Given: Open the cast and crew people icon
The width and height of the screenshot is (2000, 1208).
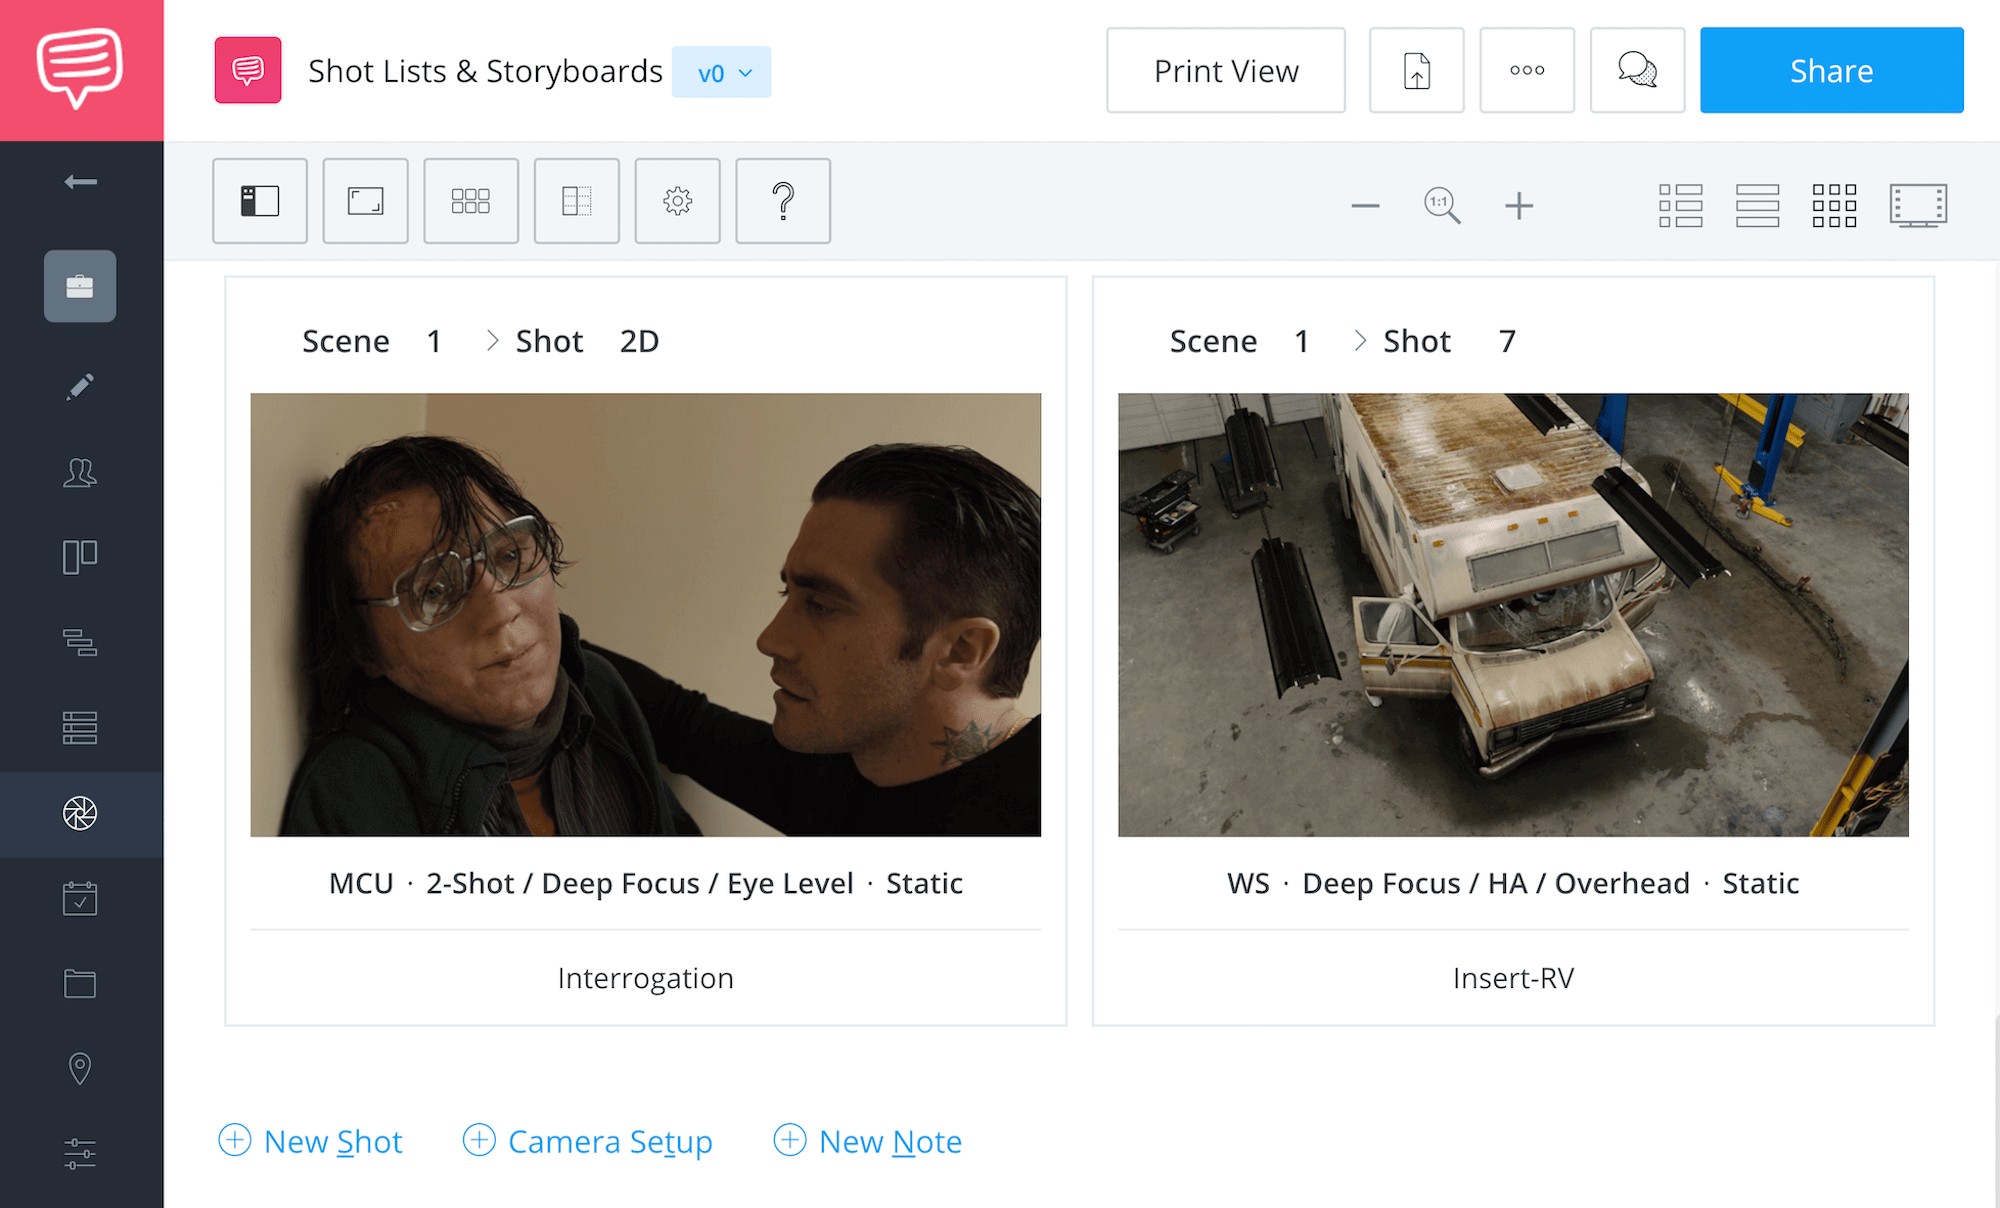Looking at the screenshot, I should 80,472.
